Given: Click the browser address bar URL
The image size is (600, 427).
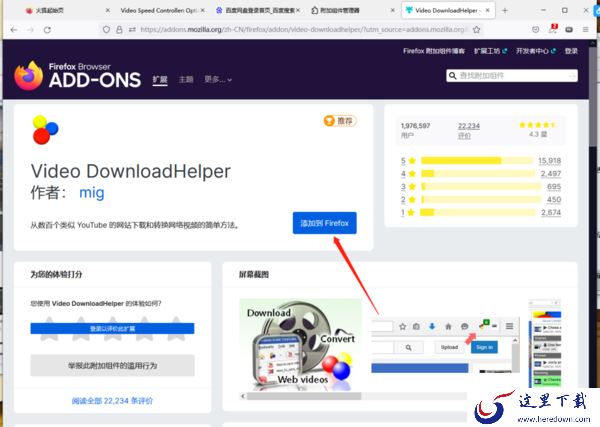Looking at the screenshot, I should click(x=302, y=29).
